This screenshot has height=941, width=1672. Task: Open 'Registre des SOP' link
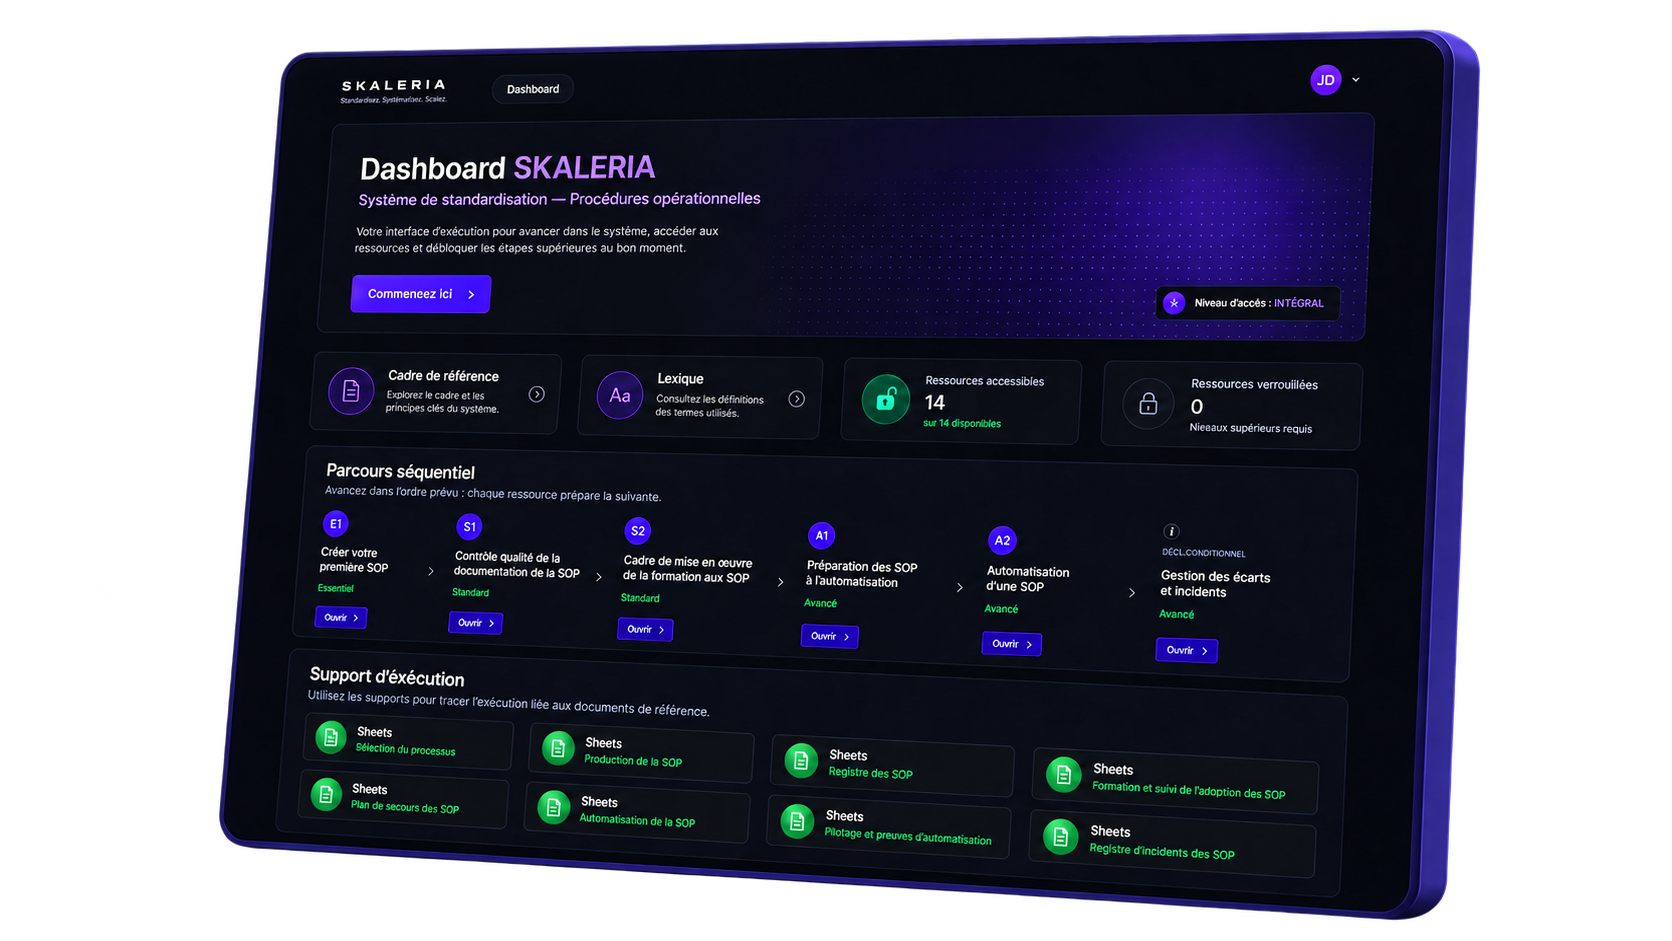pyautogui.click(x=871, y=773)
